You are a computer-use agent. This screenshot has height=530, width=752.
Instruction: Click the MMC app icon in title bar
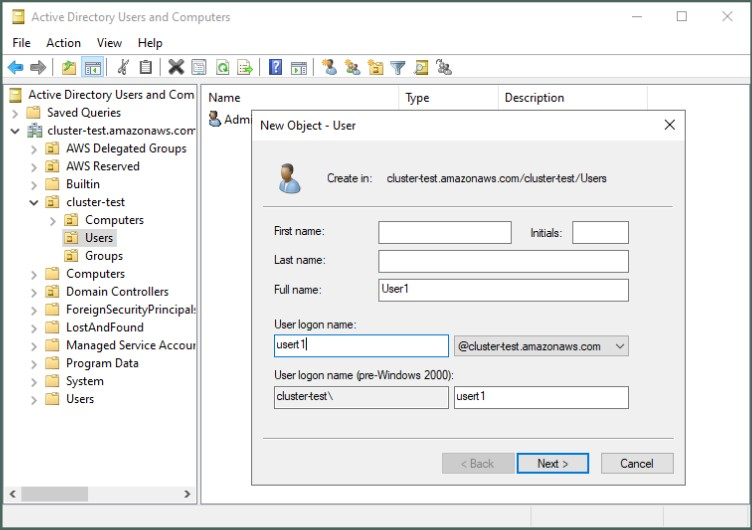tap(18, 17)
